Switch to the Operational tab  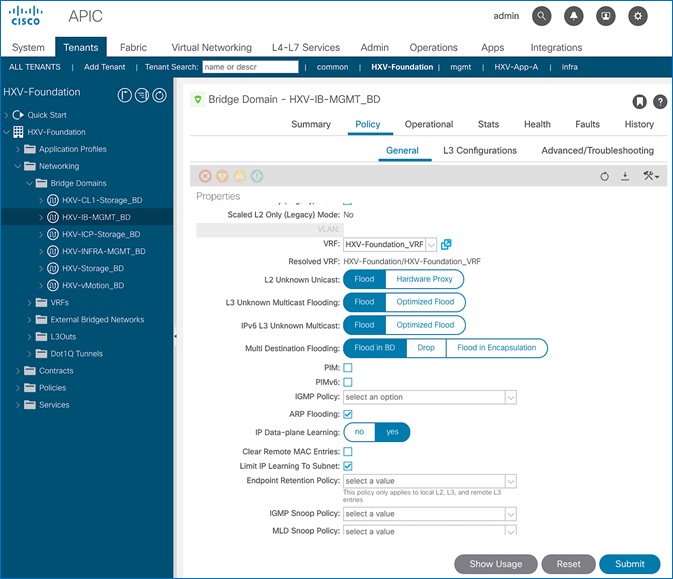pos(429,124)
